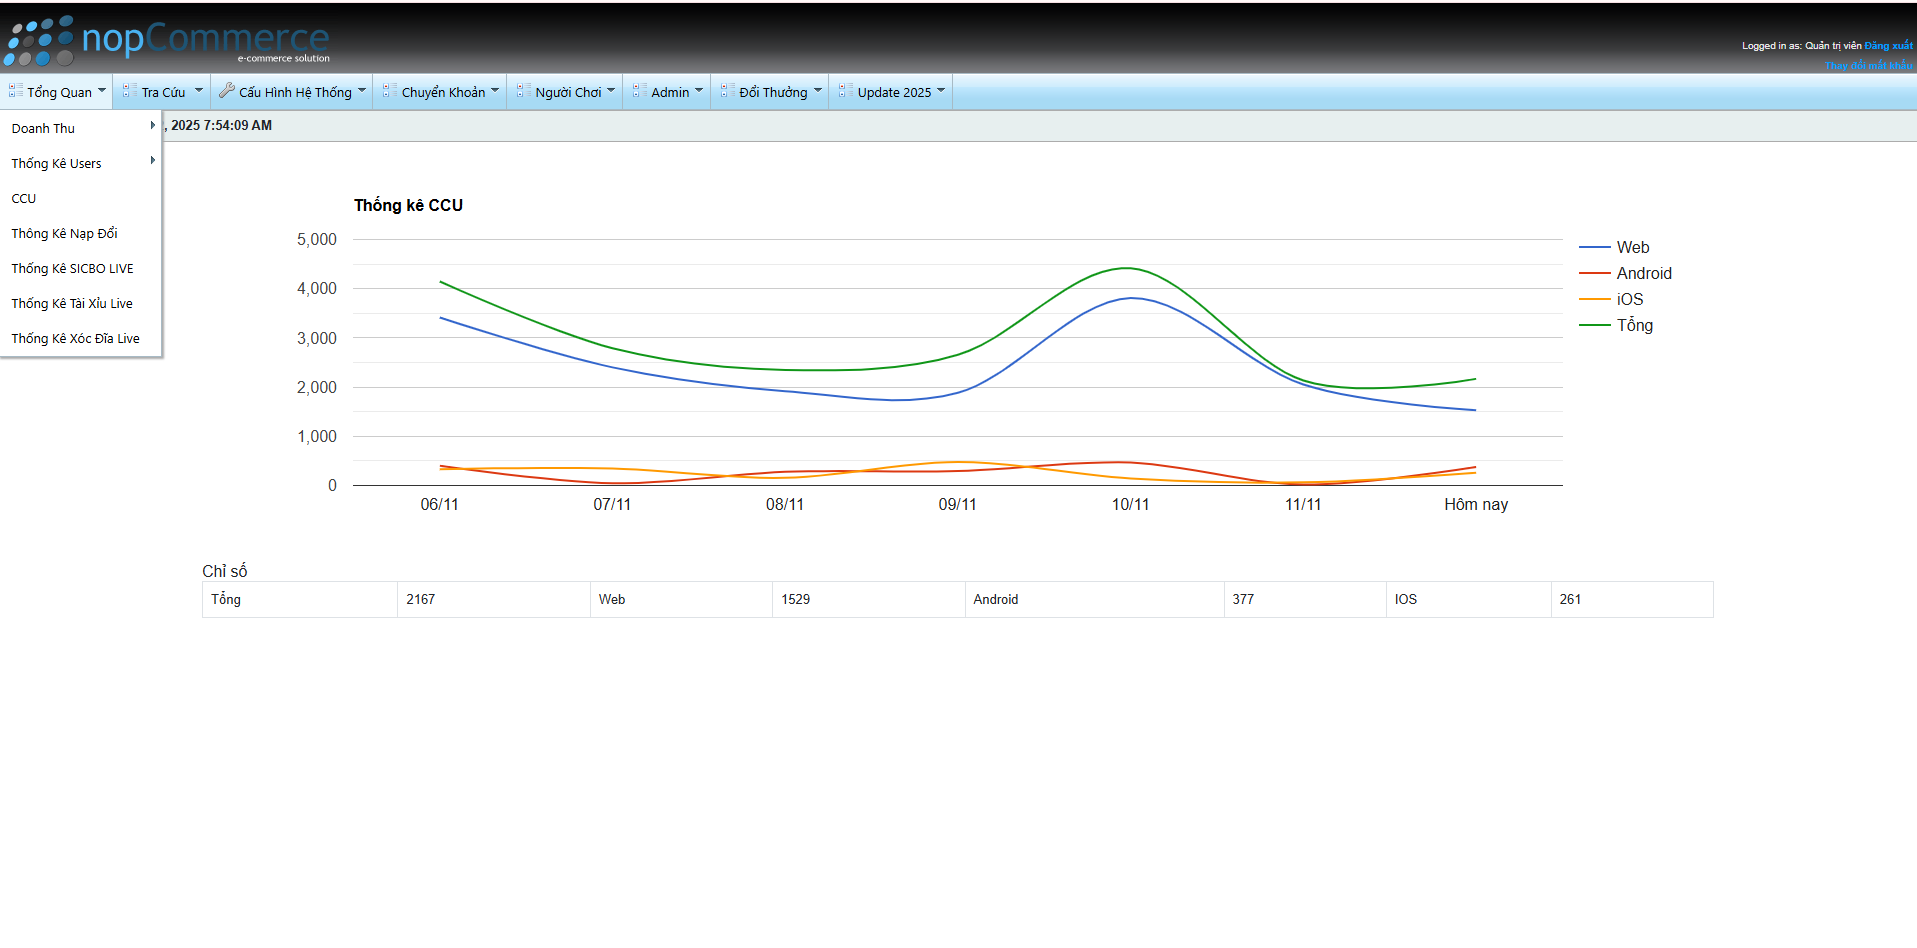Click the grid icon next to Tổng Quan
Image resolution: width=1917 pixels, height=948 pixels.
pos(16,91)
